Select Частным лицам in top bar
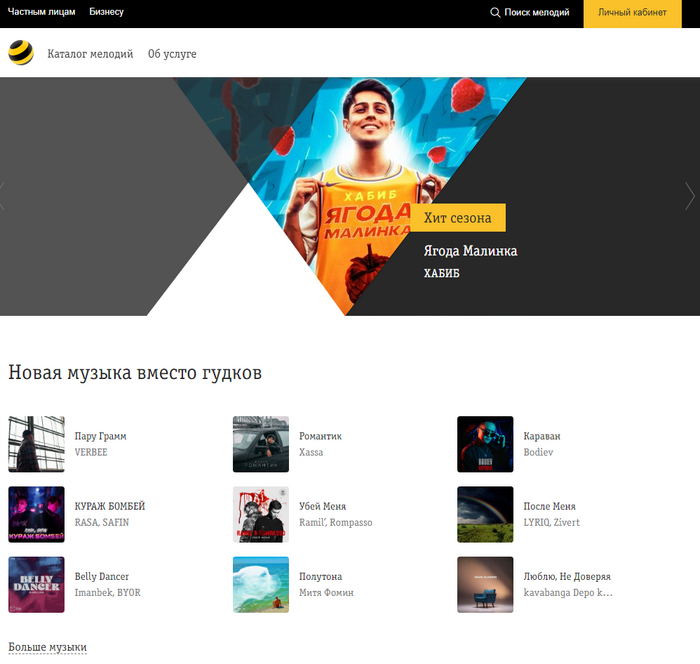Screen dimensions: 700x664 click(x=42, y=12)
